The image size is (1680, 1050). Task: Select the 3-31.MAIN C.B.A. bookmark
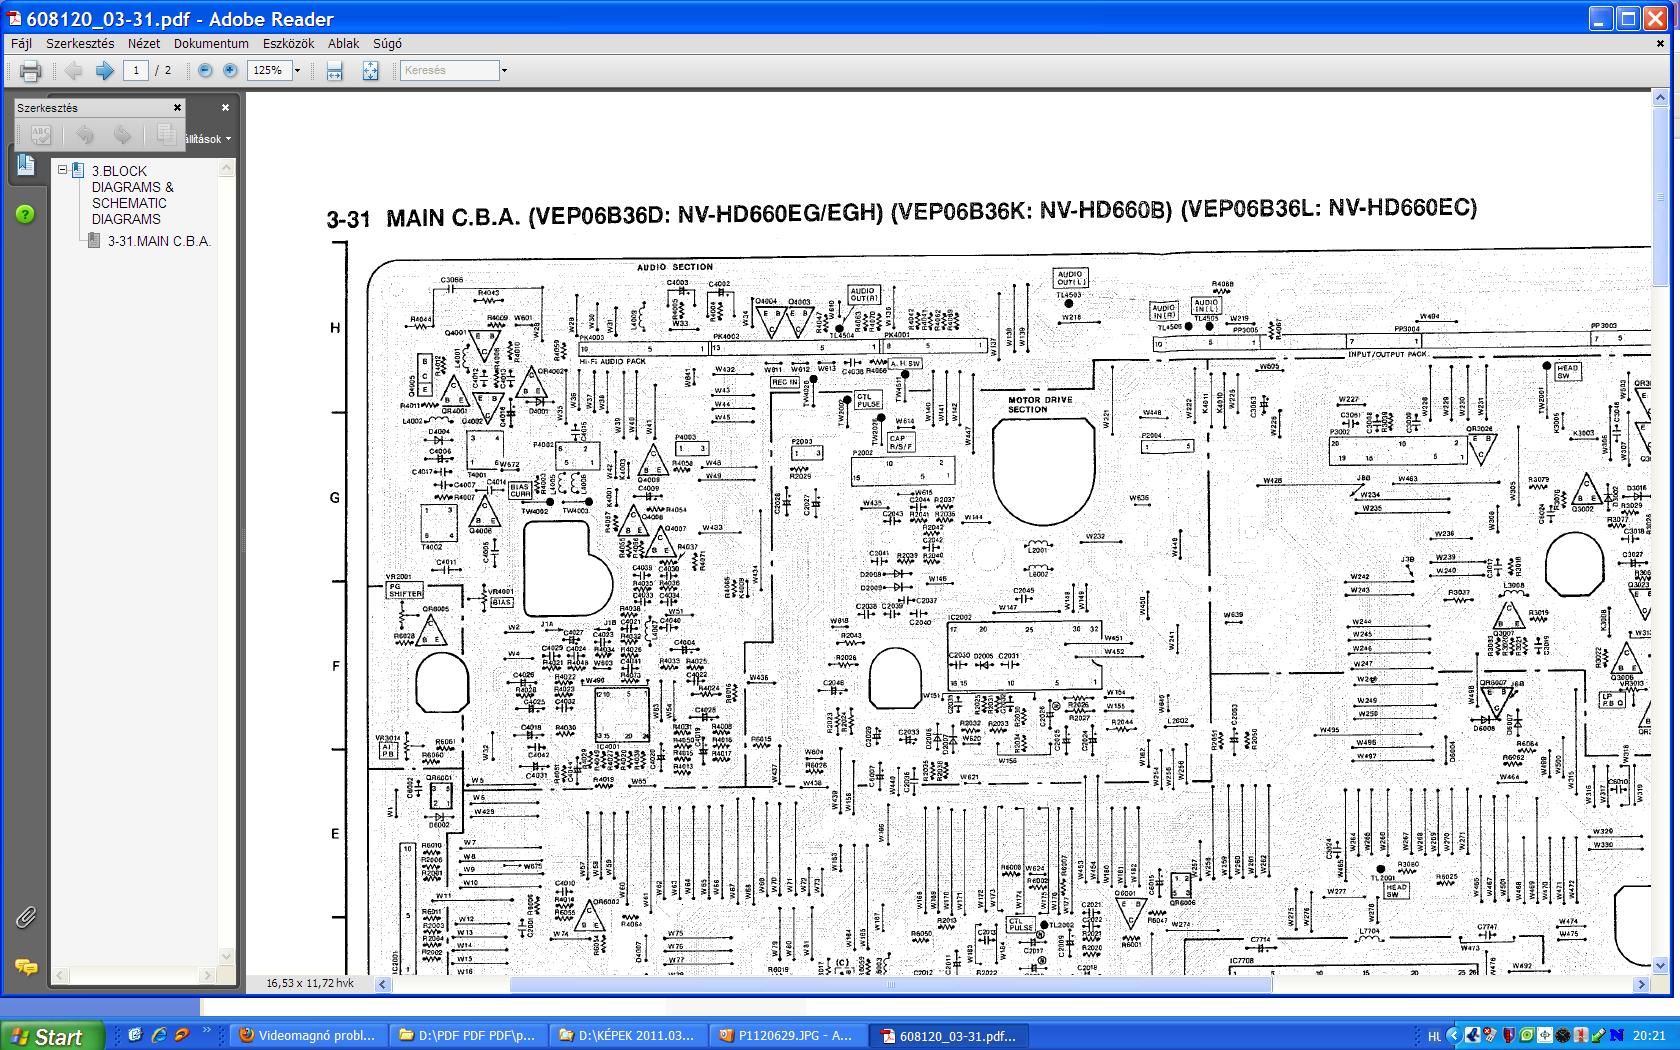[159, 241]
